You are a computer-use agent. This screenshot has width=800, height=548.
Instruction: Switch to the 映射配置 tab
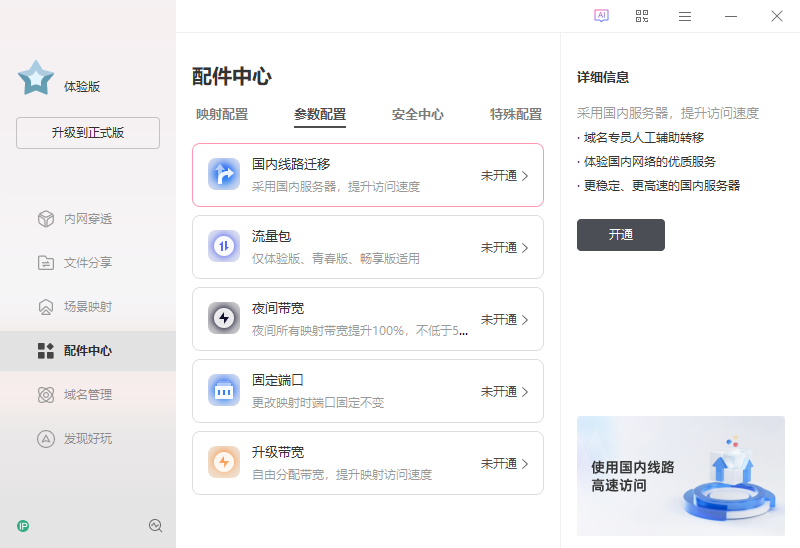[222, 114]
